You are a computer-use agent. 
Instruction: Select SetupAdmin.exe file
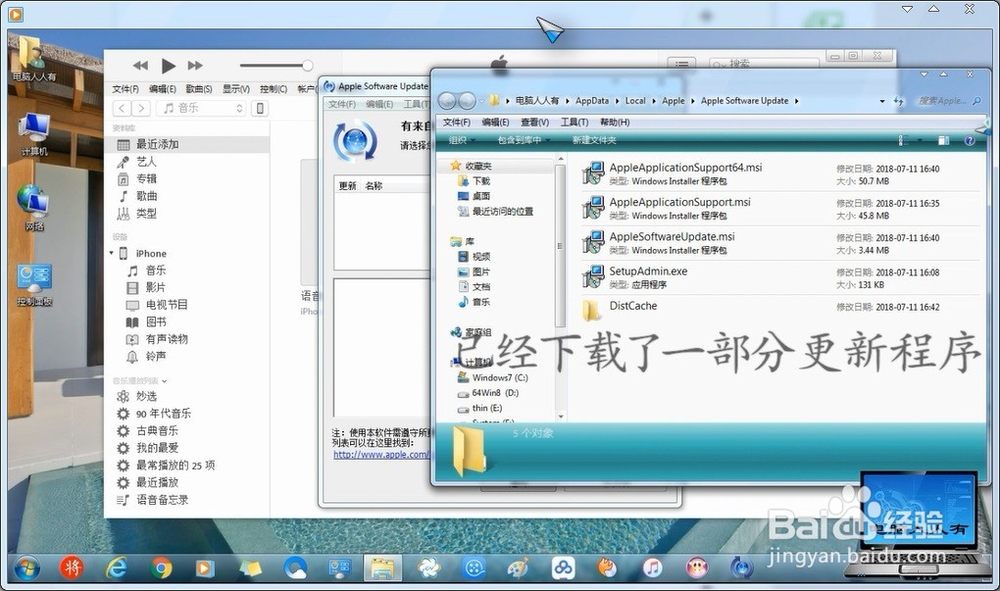[x=781, y=277]
